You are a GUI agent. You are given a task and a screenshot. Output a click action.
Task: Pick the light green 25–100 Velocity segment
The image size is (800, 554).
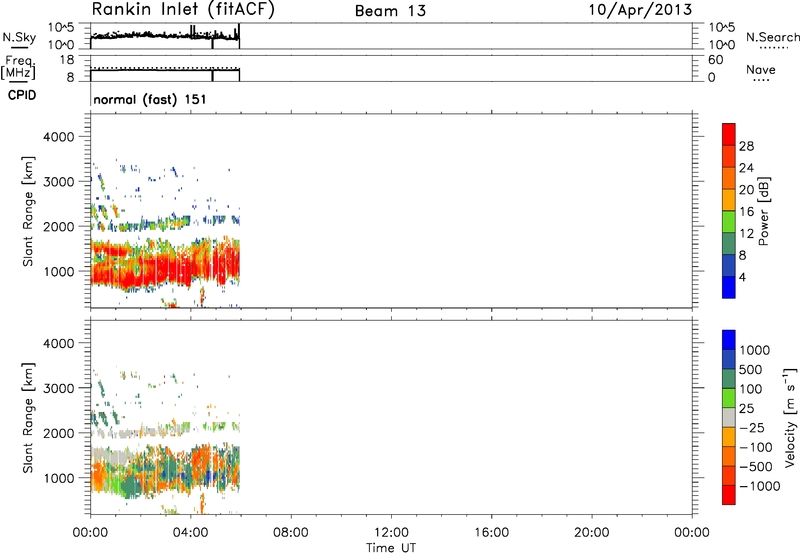pos(729,398)
